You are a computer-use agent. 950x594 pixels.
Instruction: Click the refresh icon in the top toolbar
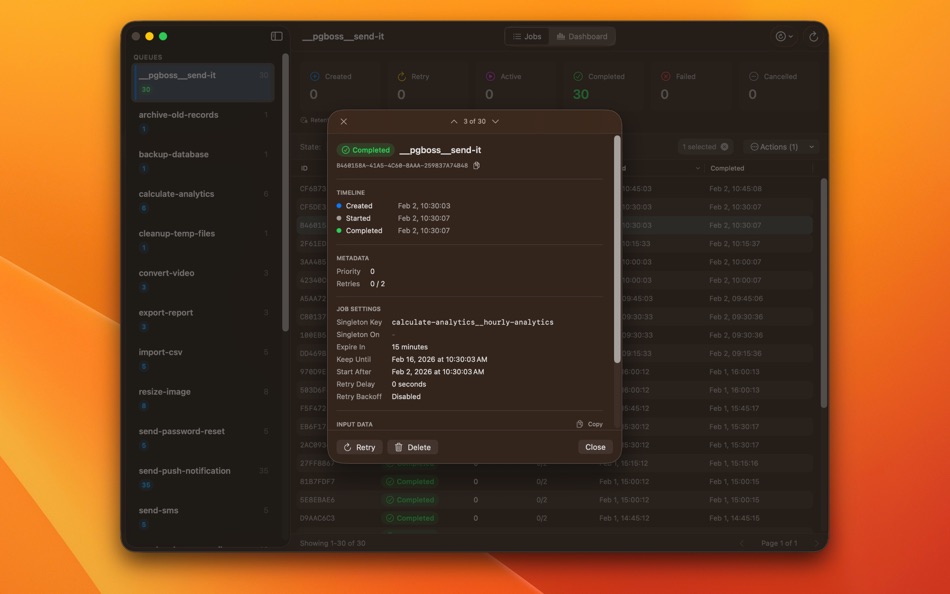coord(811,36)
